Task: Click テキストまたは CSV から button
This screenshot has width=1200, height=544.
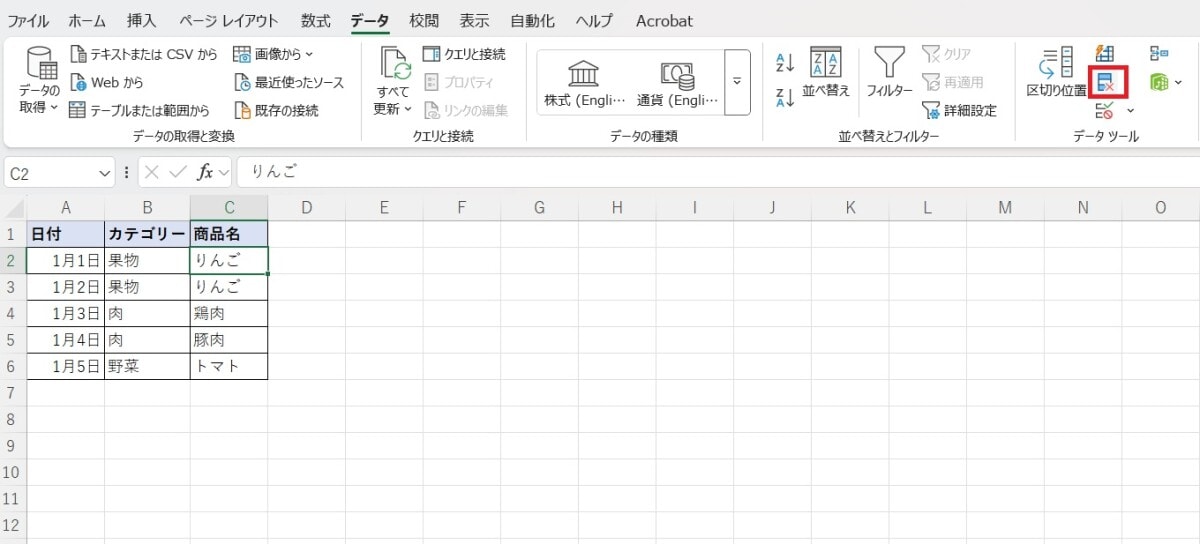Action: [x=144, y=54]
